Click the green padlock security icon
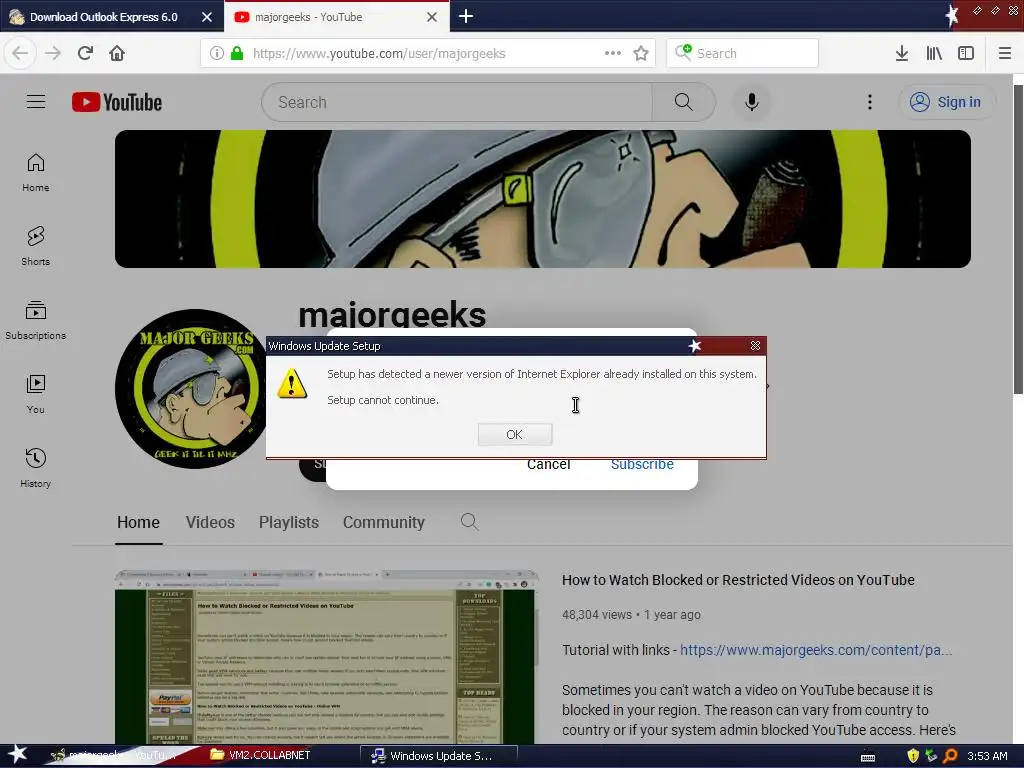 point(237,53)
